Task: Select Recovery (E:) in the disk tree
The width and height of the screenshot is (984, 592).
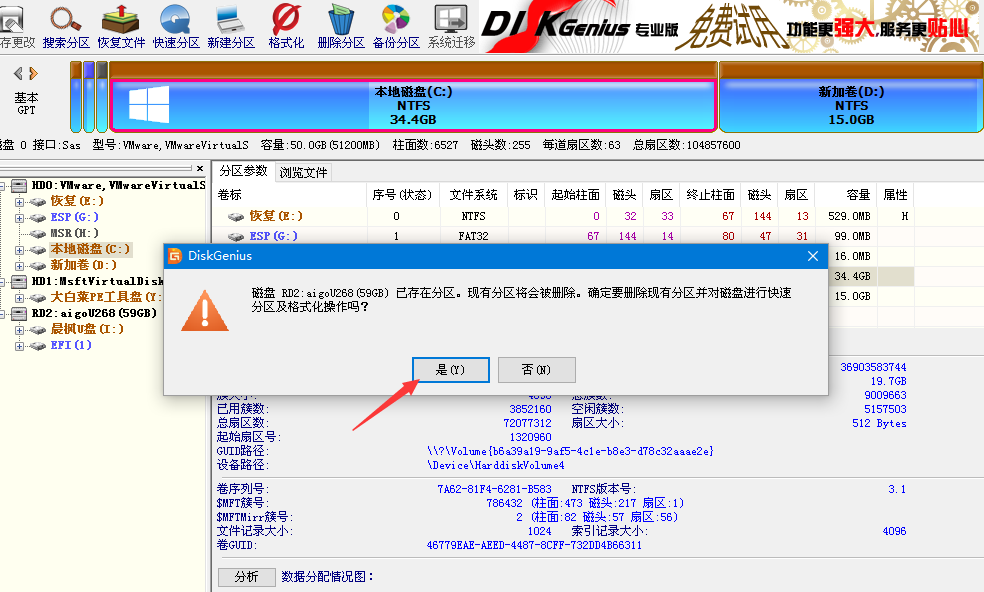Action: pos(77,201)
